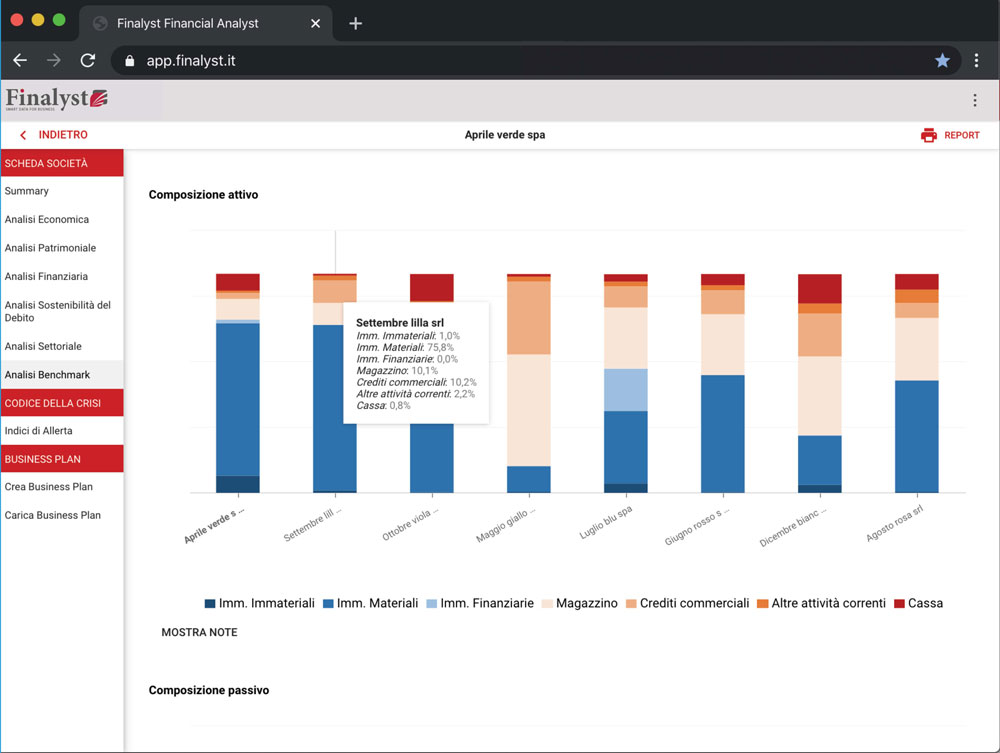
Task: Go back with browser arrow
Action: 20,61
